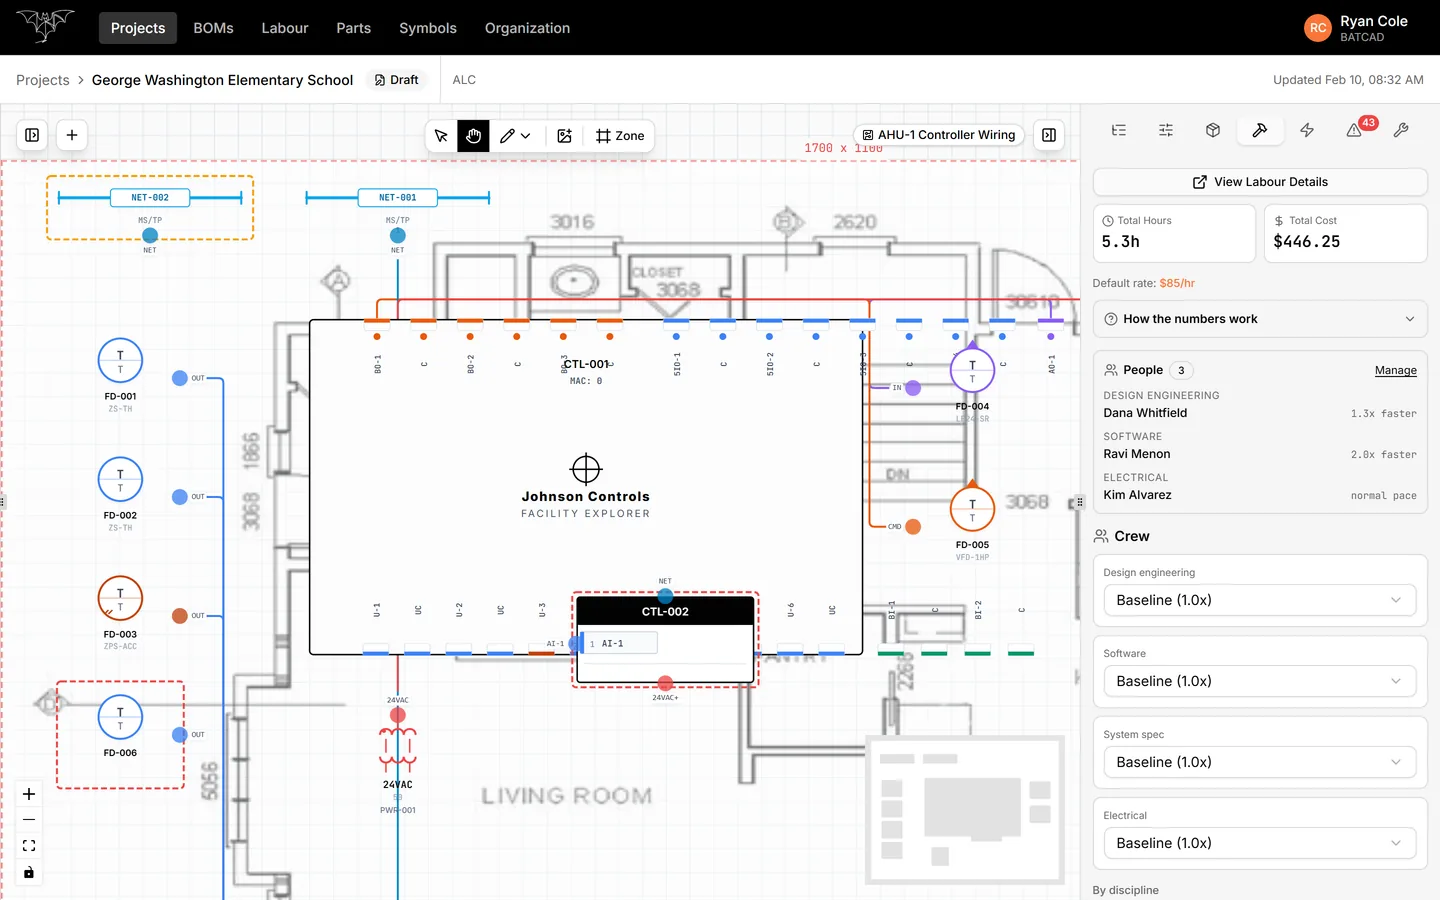Open the sliders settings panel tab
Screen dimensions: 1440x900
1166,130
